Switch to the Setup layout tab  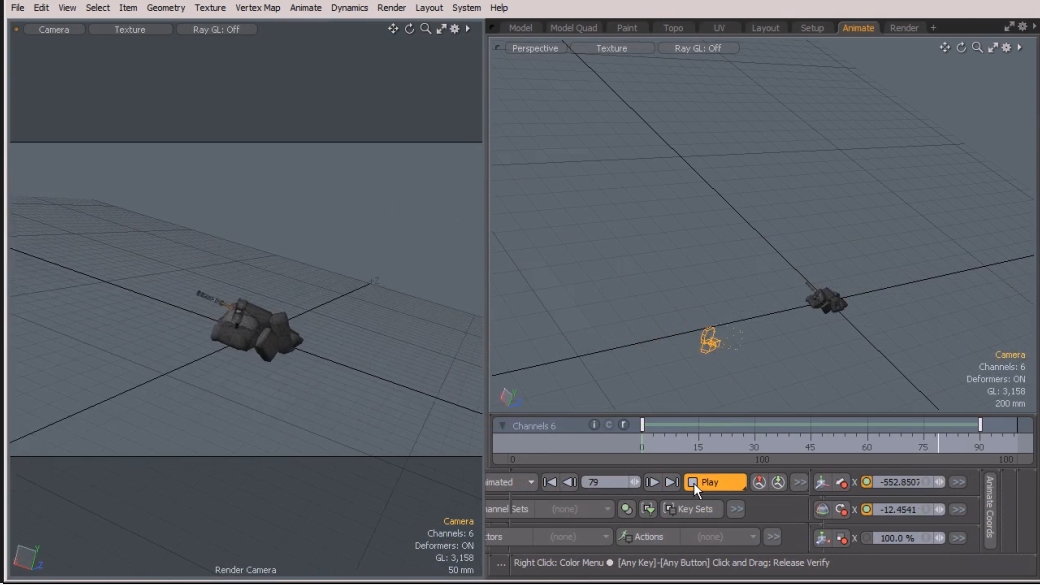tap(812, 28)
